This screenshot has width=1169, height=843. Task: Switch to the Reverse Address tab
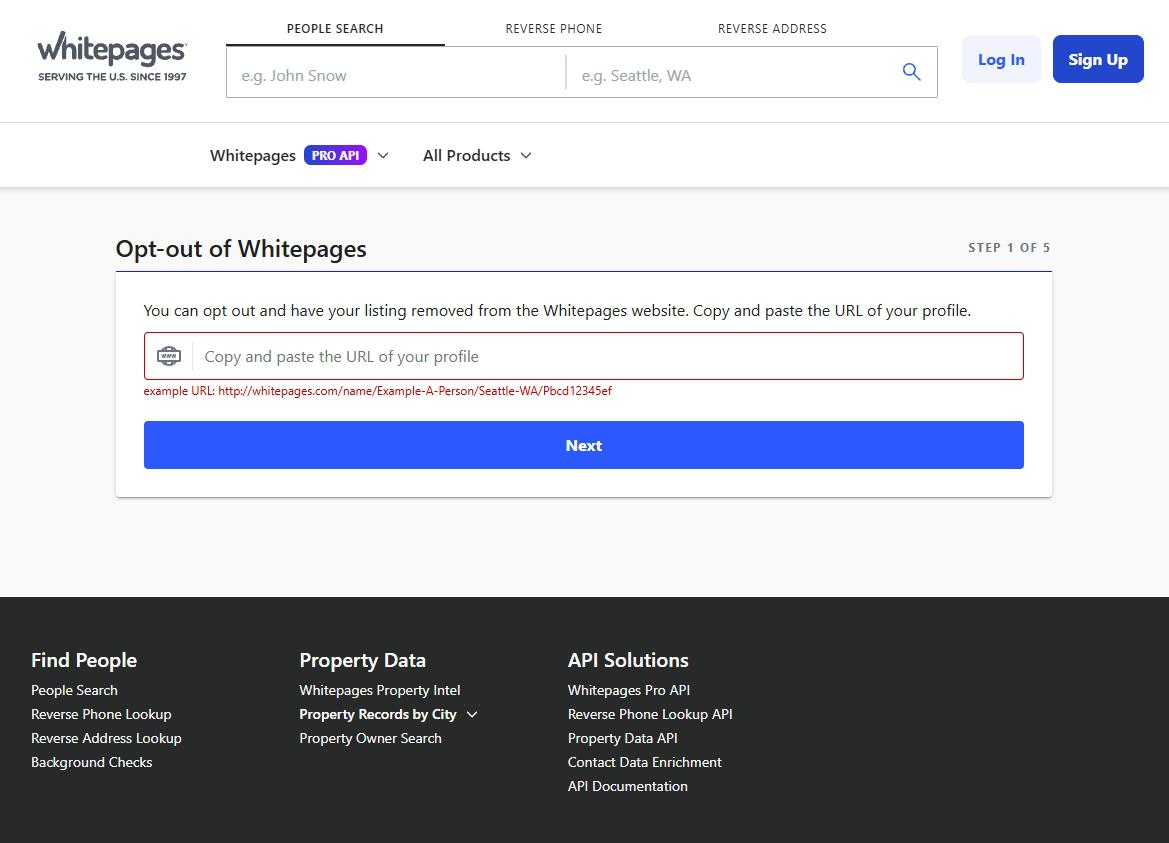click(x=772, y=28)
